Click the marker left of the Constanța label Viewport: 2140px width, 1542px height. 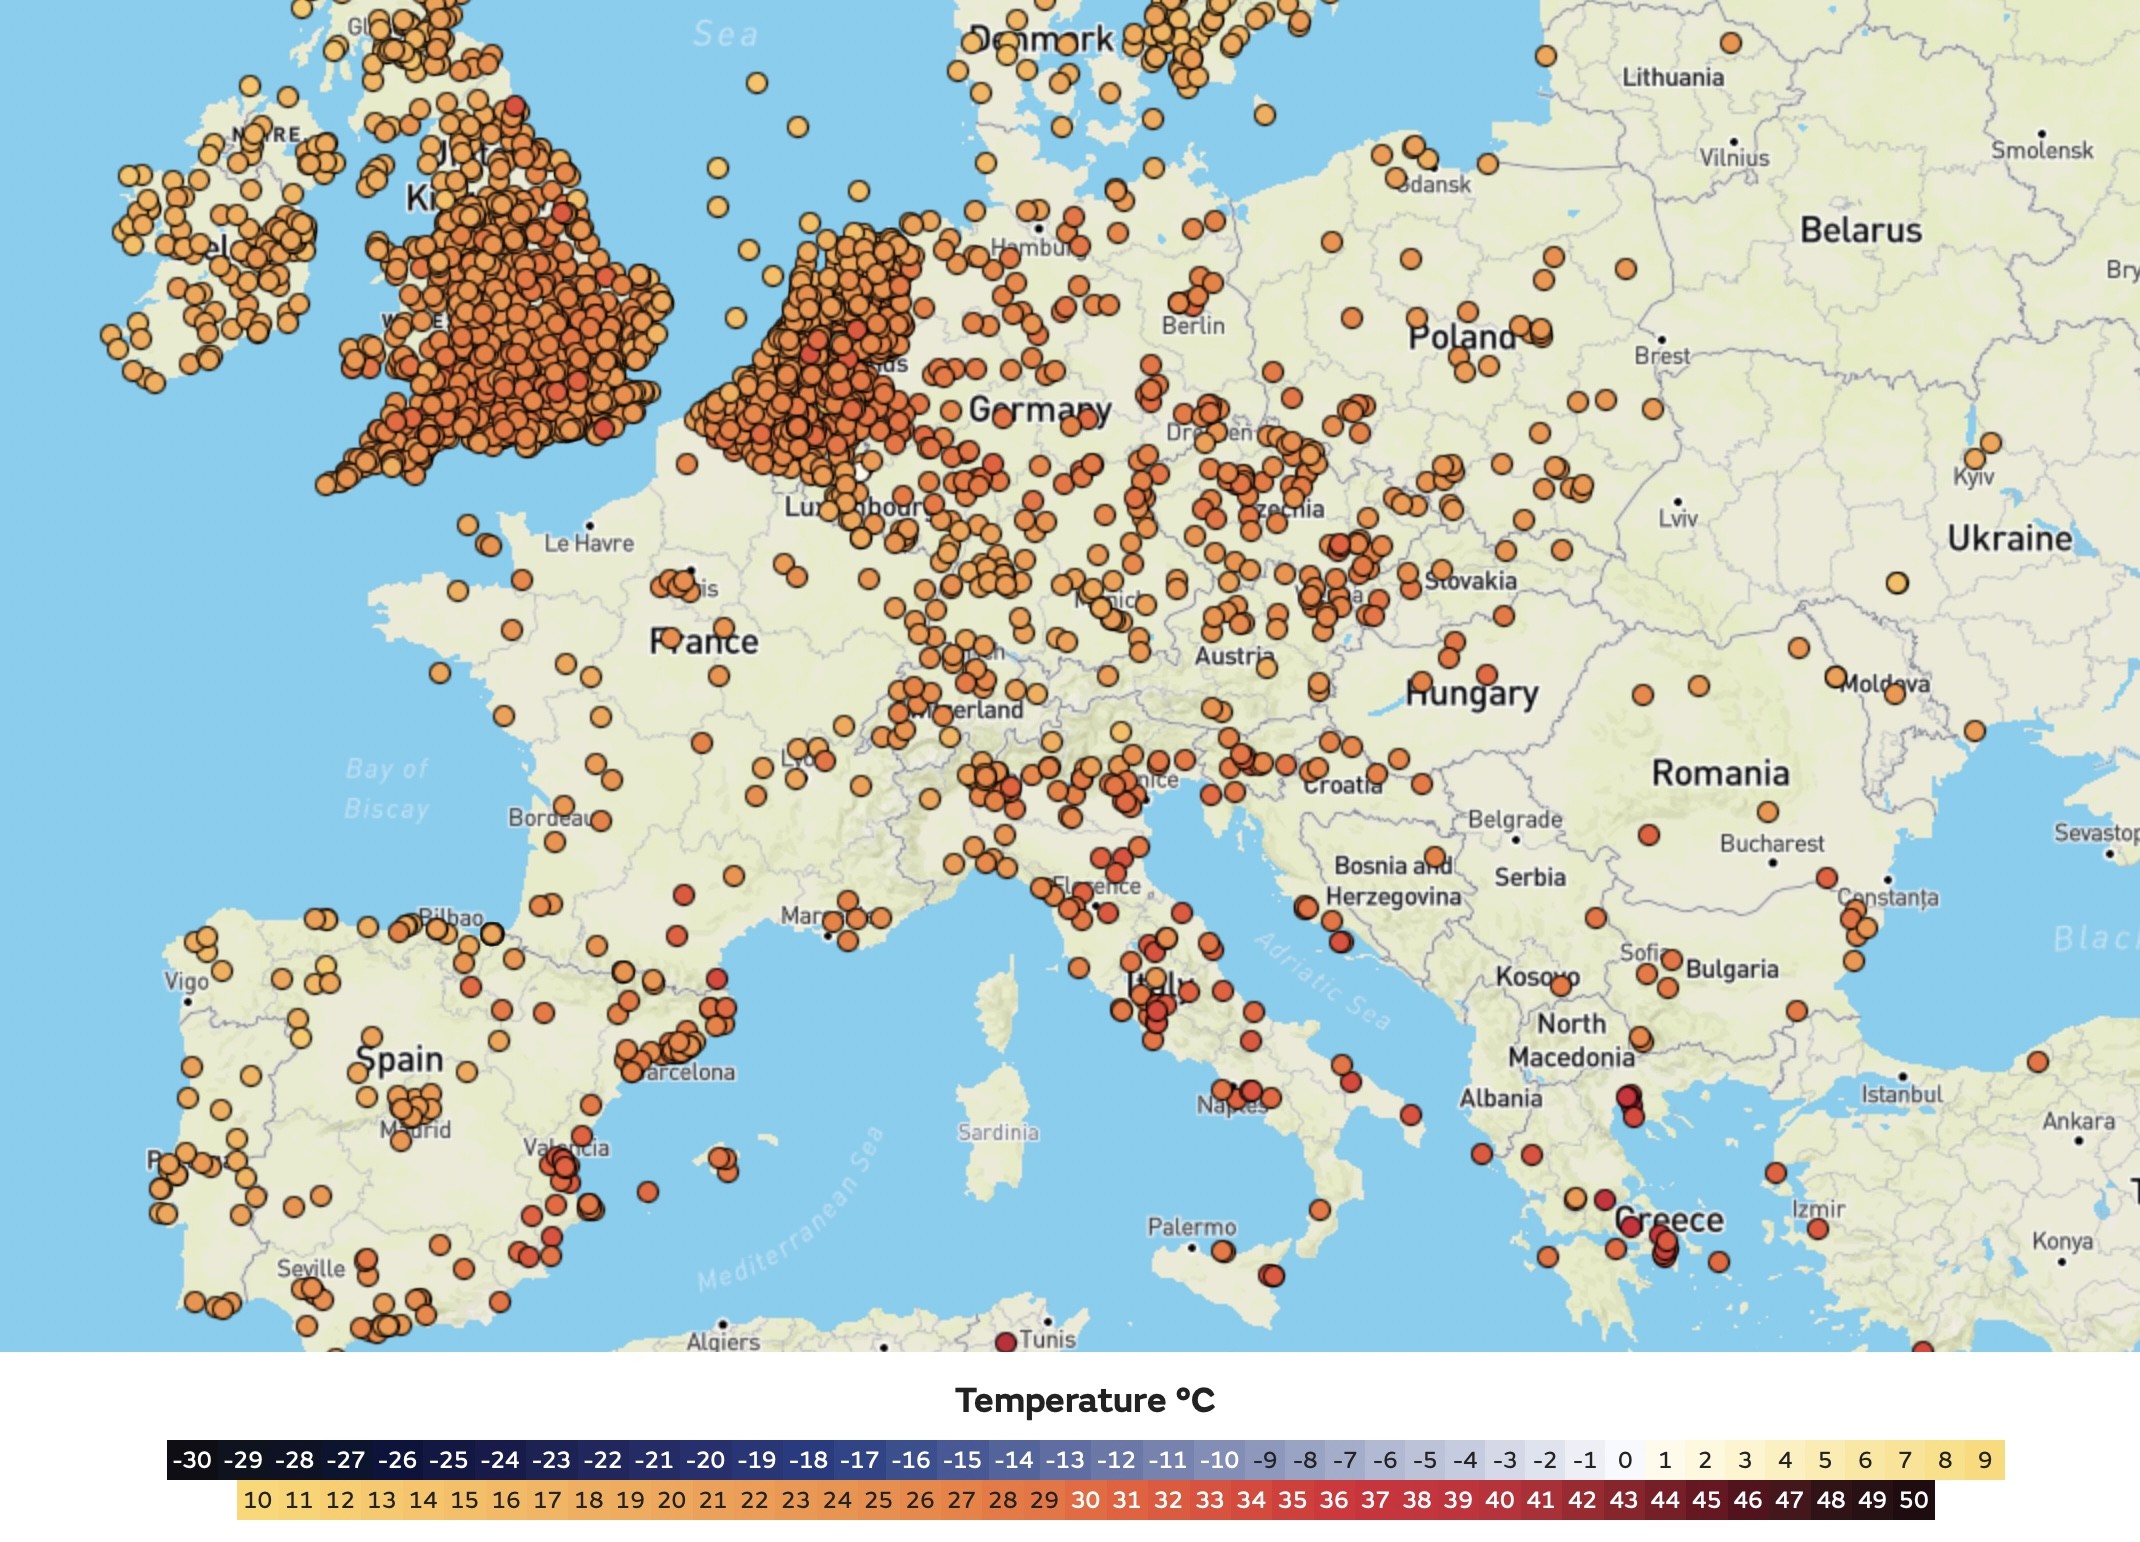1826,878
